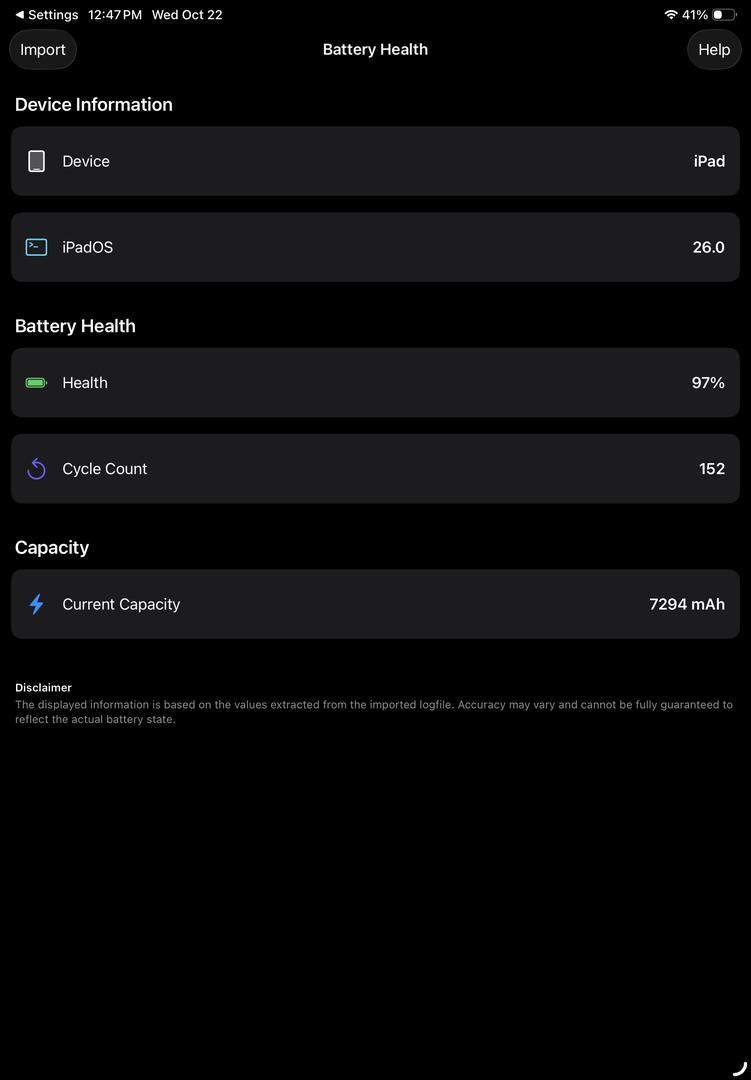Image resolution: width=751 pixels, height=1080 pixels.
Task: Select the Device row
Action: pos(375,161)
